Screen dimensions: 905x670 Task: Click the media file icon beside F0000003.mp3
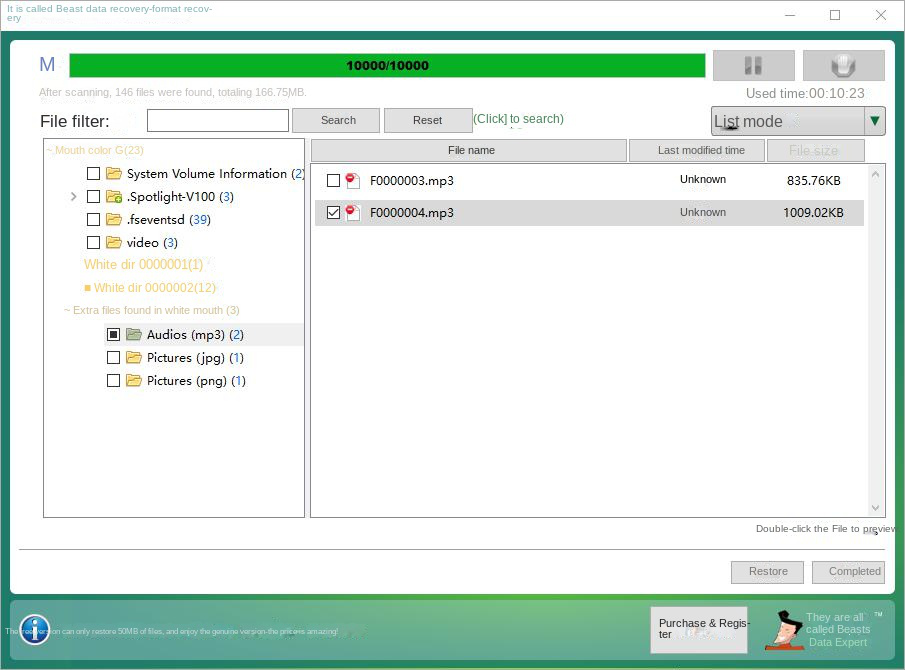point(355,181)
